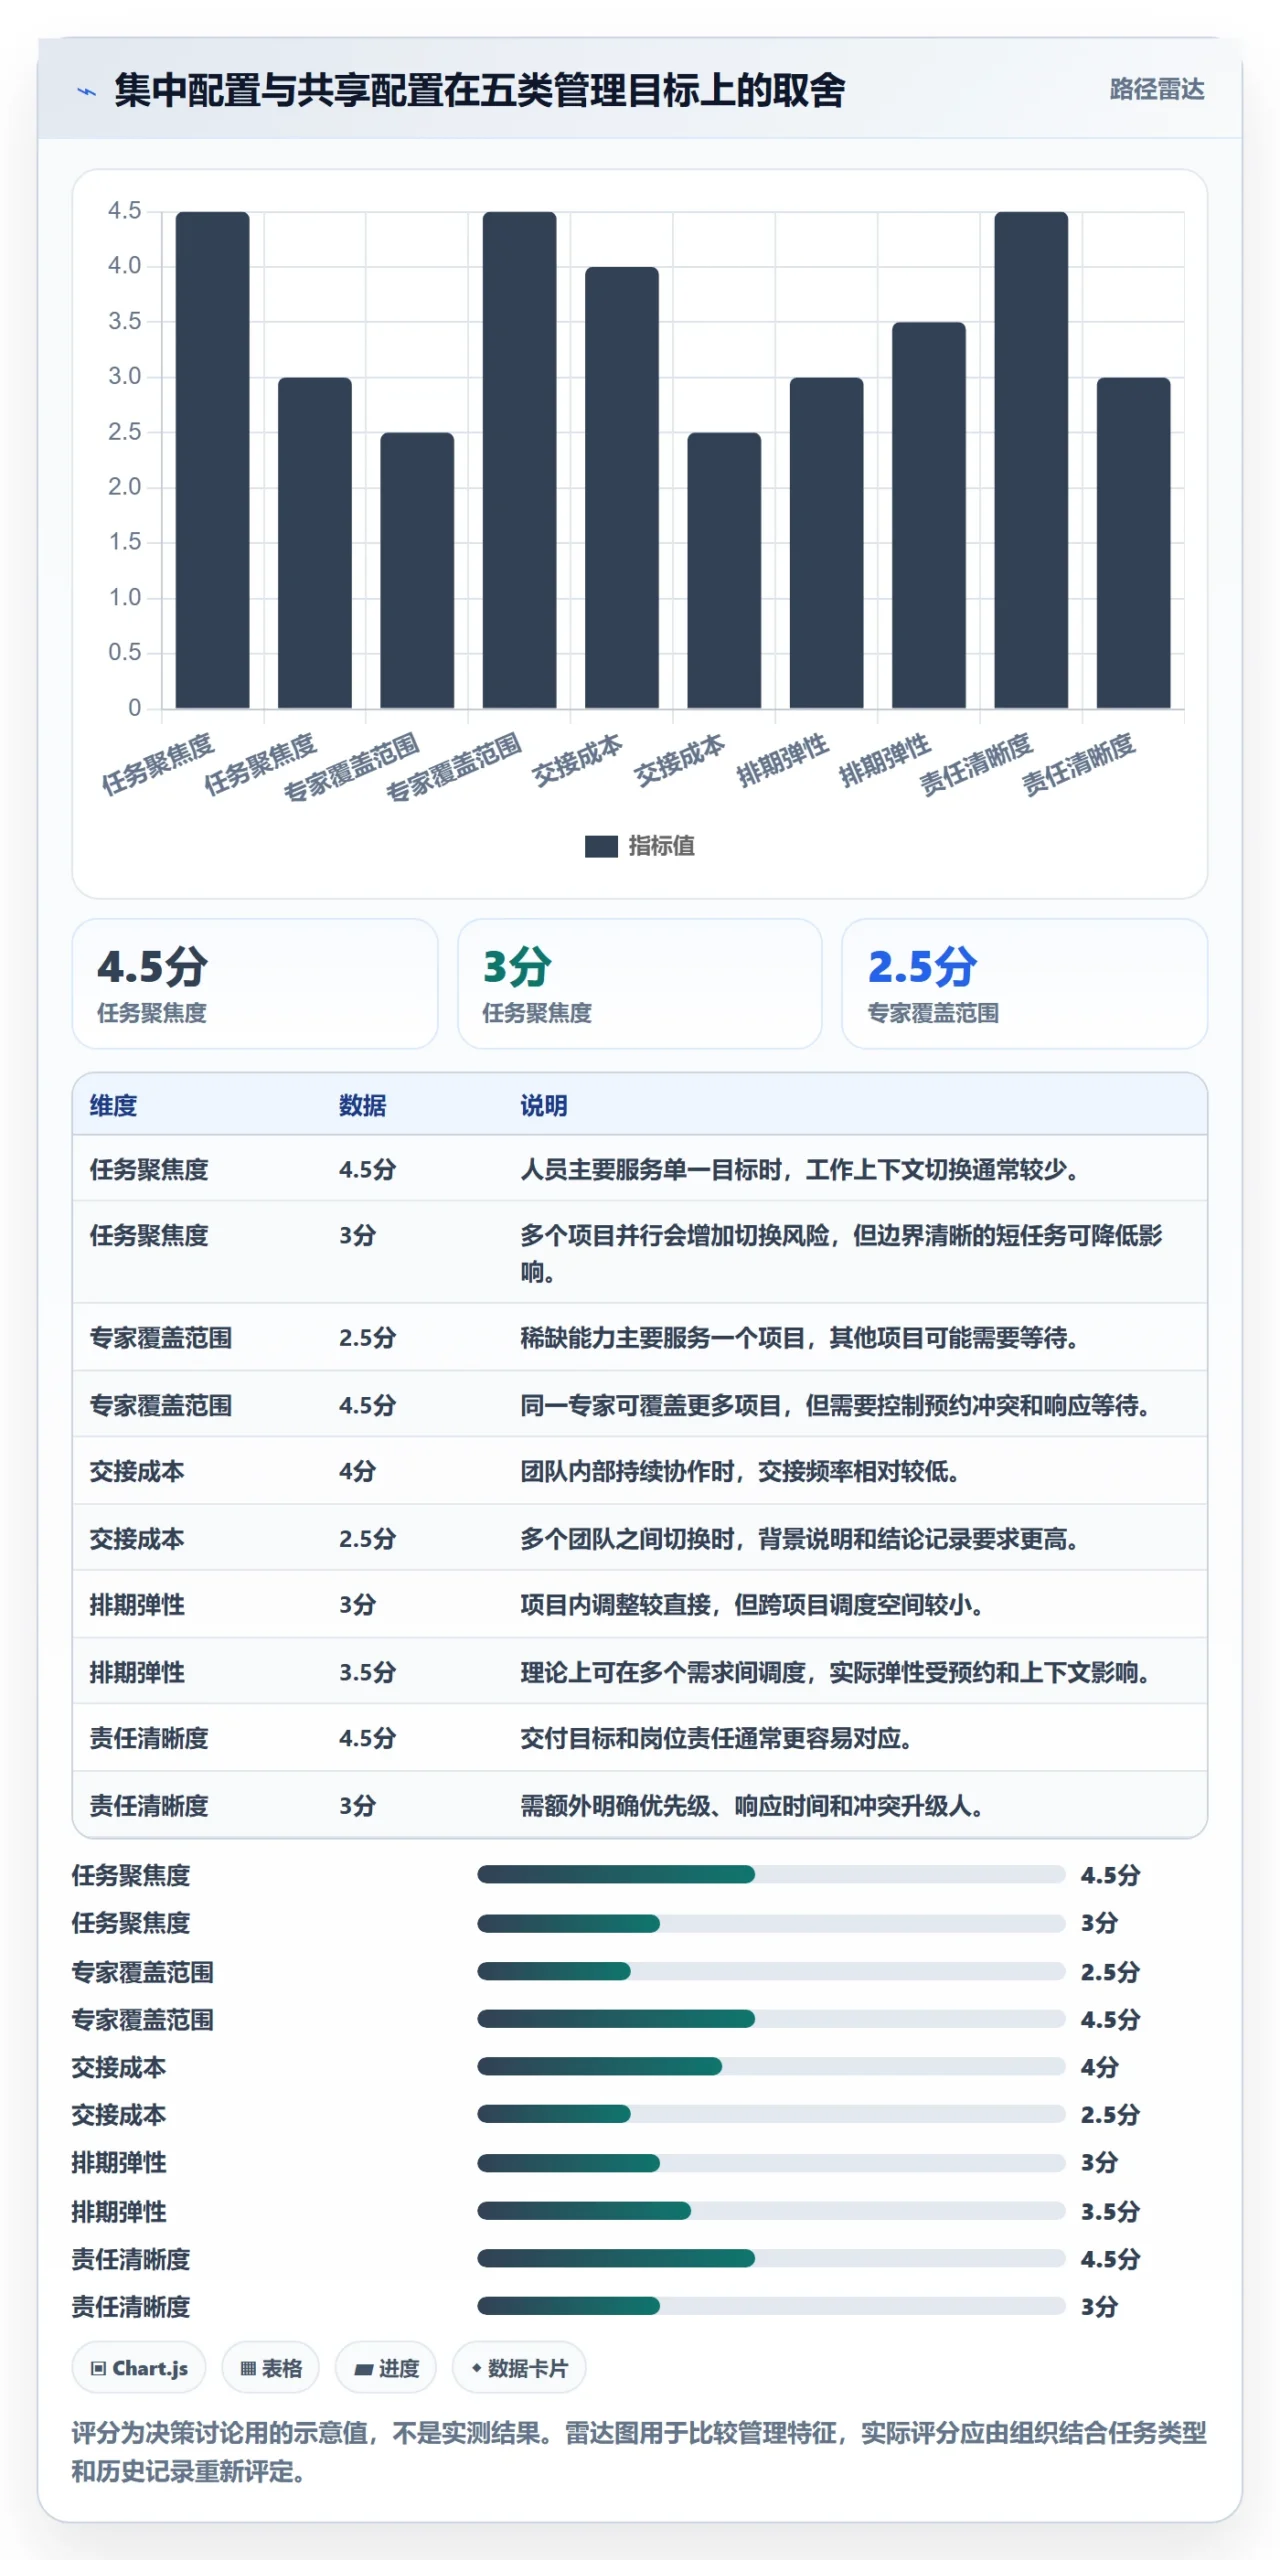Click the 责任清晰度 progress bar showing 4.5分
The height and width of the screenshot is (2560, 1280).
[x=771, y=2258]
